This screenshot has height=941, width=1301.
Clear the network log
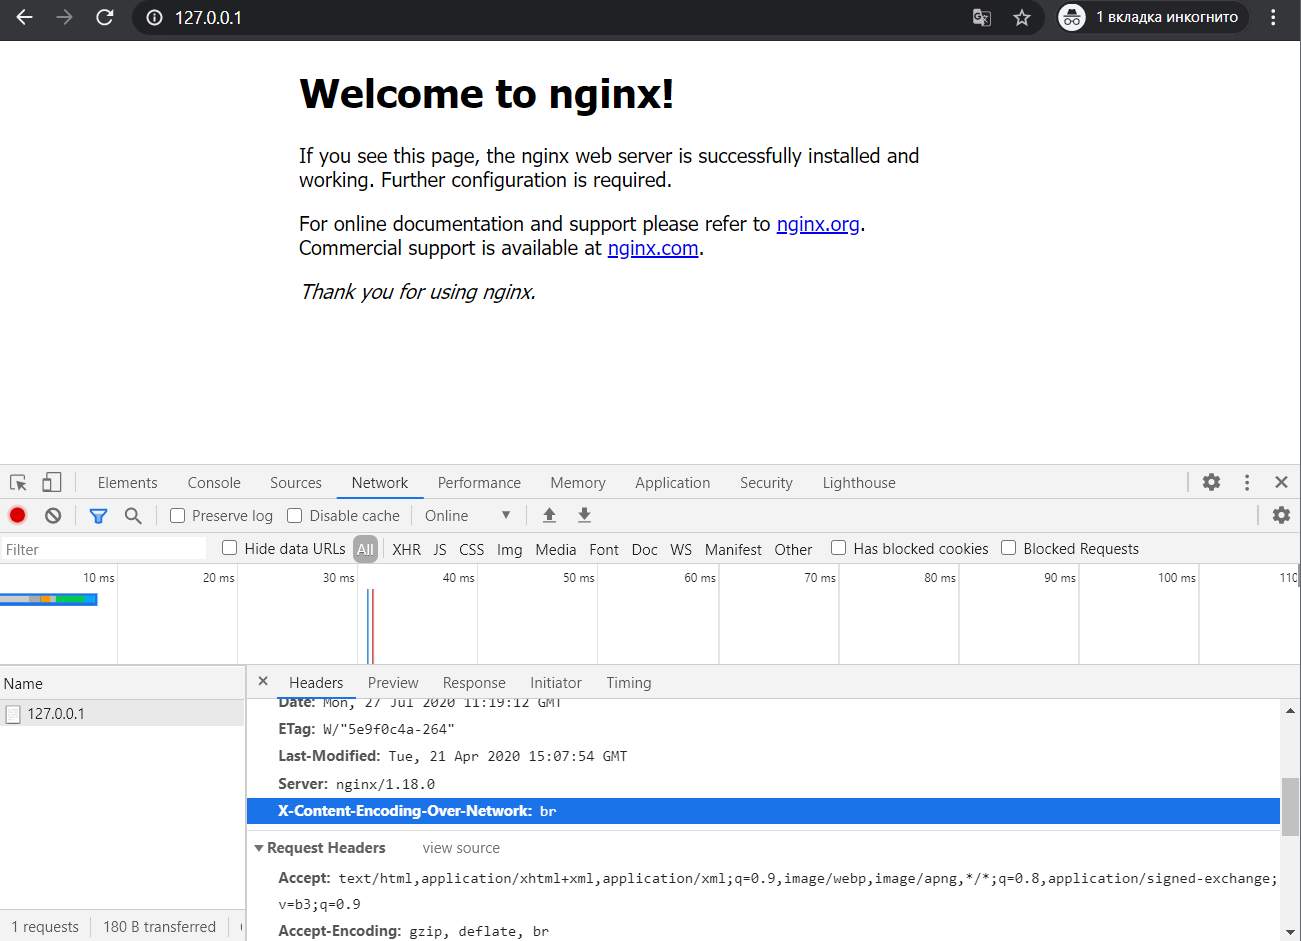point(53,515)
